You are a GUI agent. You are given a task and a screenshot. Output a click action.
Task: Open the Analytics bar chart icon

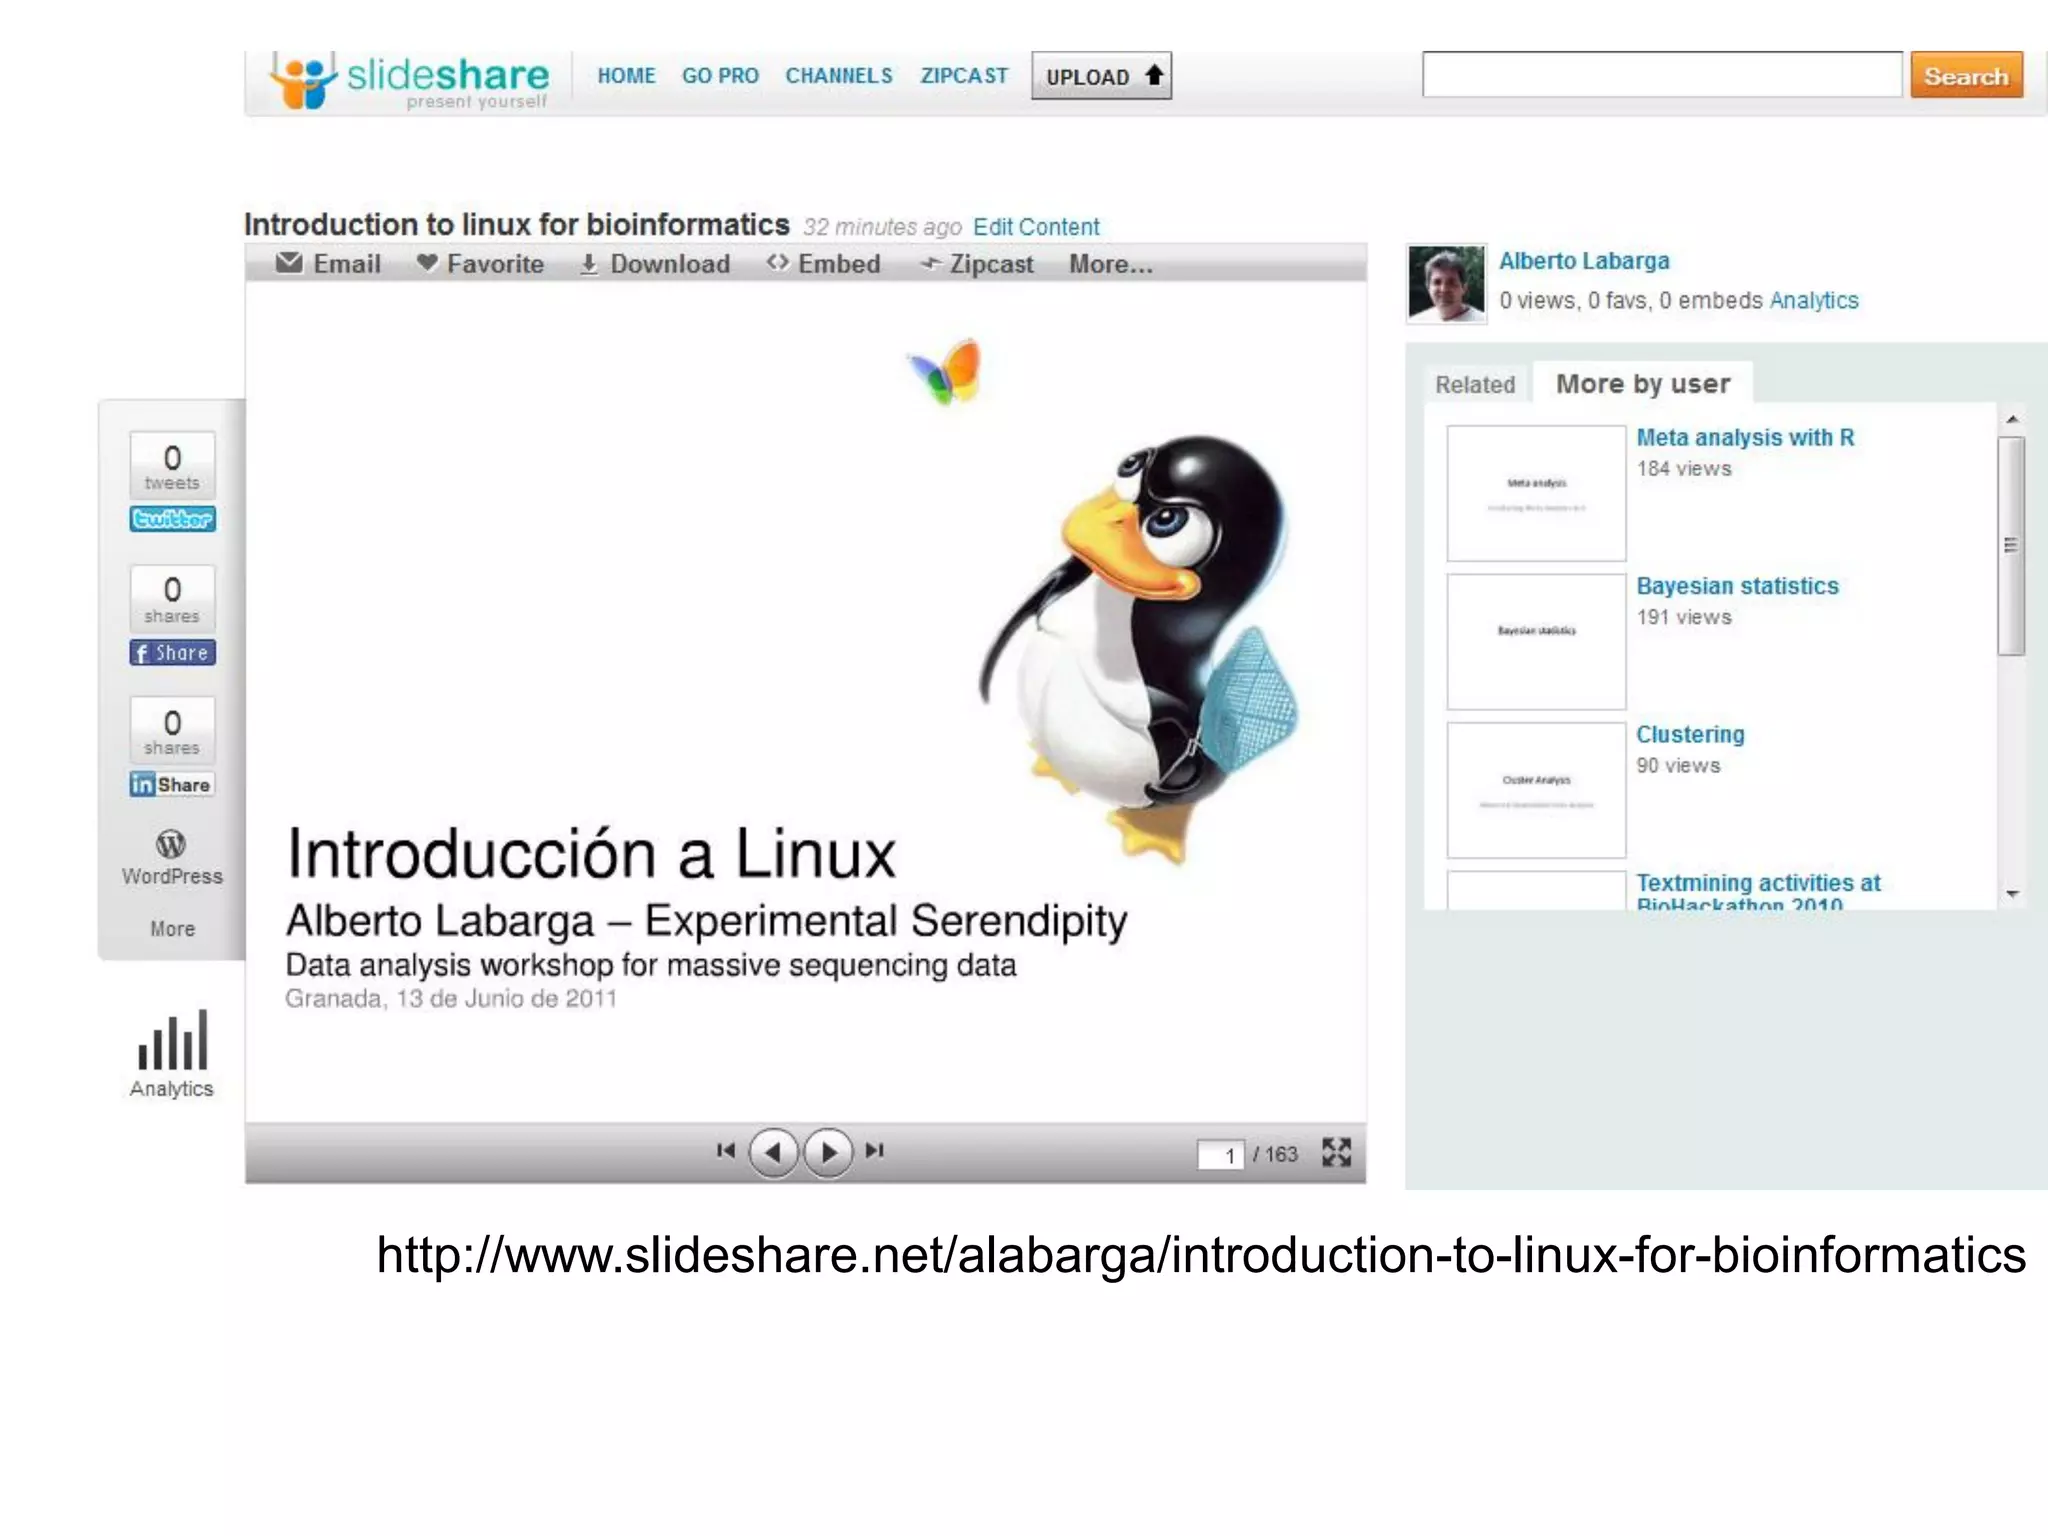172,1040
